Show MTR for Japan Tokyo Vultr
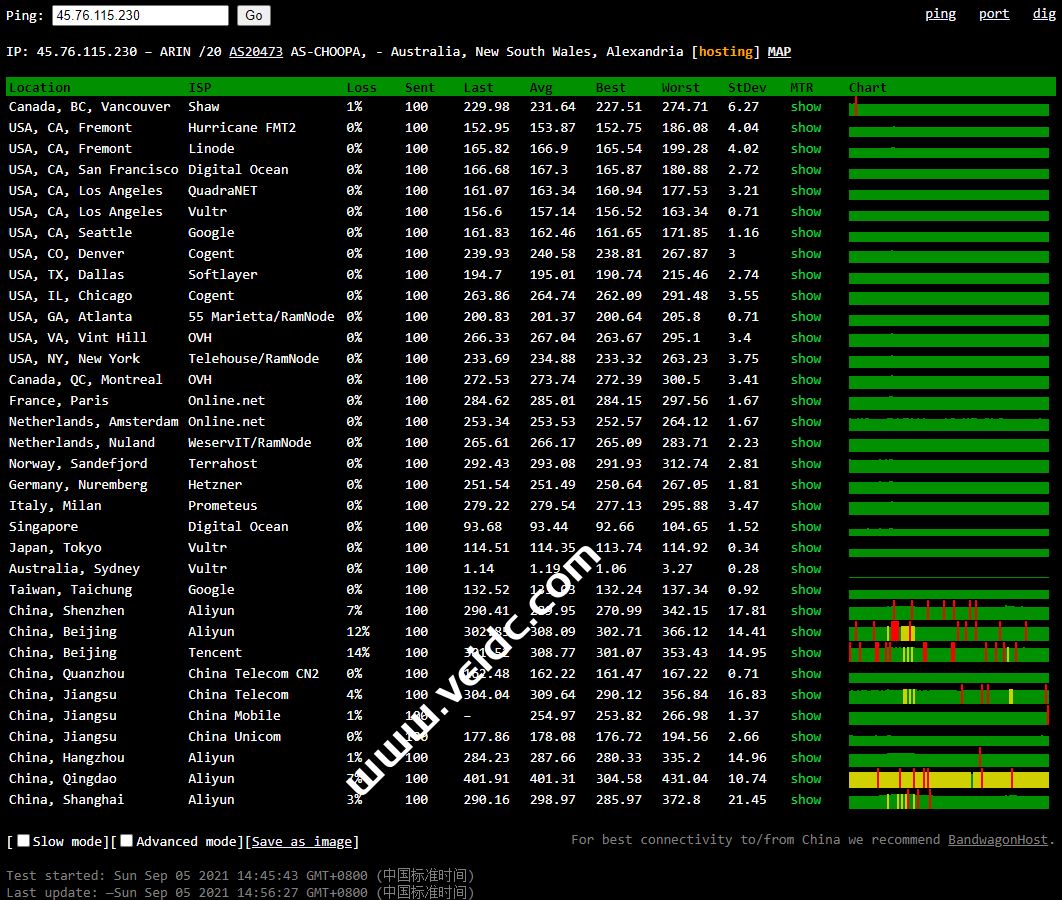Screen dimensions: 1062x900 coord(805,548)
